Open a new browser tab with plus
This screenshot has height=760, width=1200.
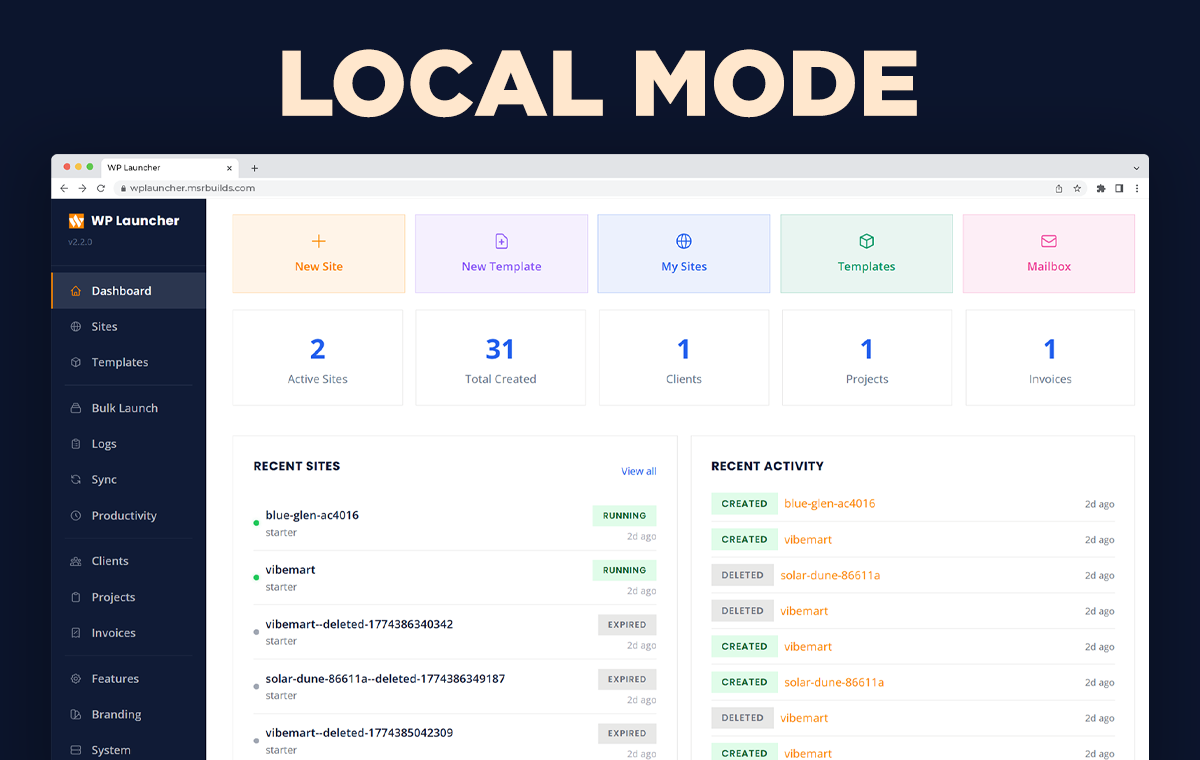[x=255, y=168]
